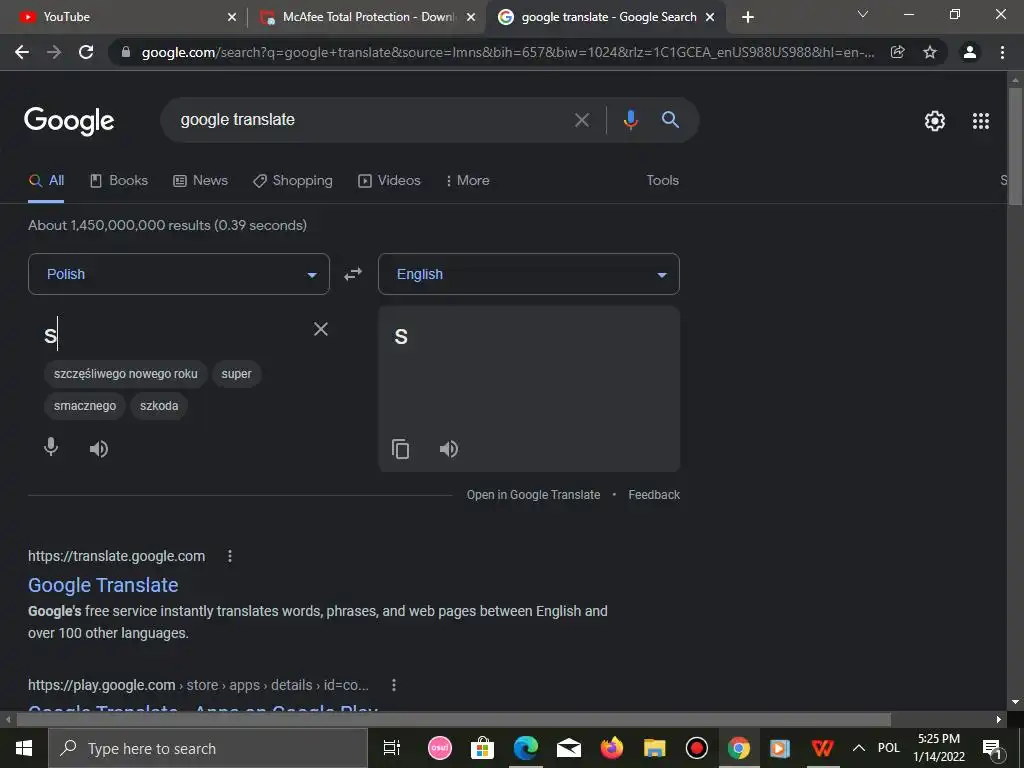This screenshot has height=768, width=1024.
Task: Go back to previous page
Action: [x=22, y=52]
